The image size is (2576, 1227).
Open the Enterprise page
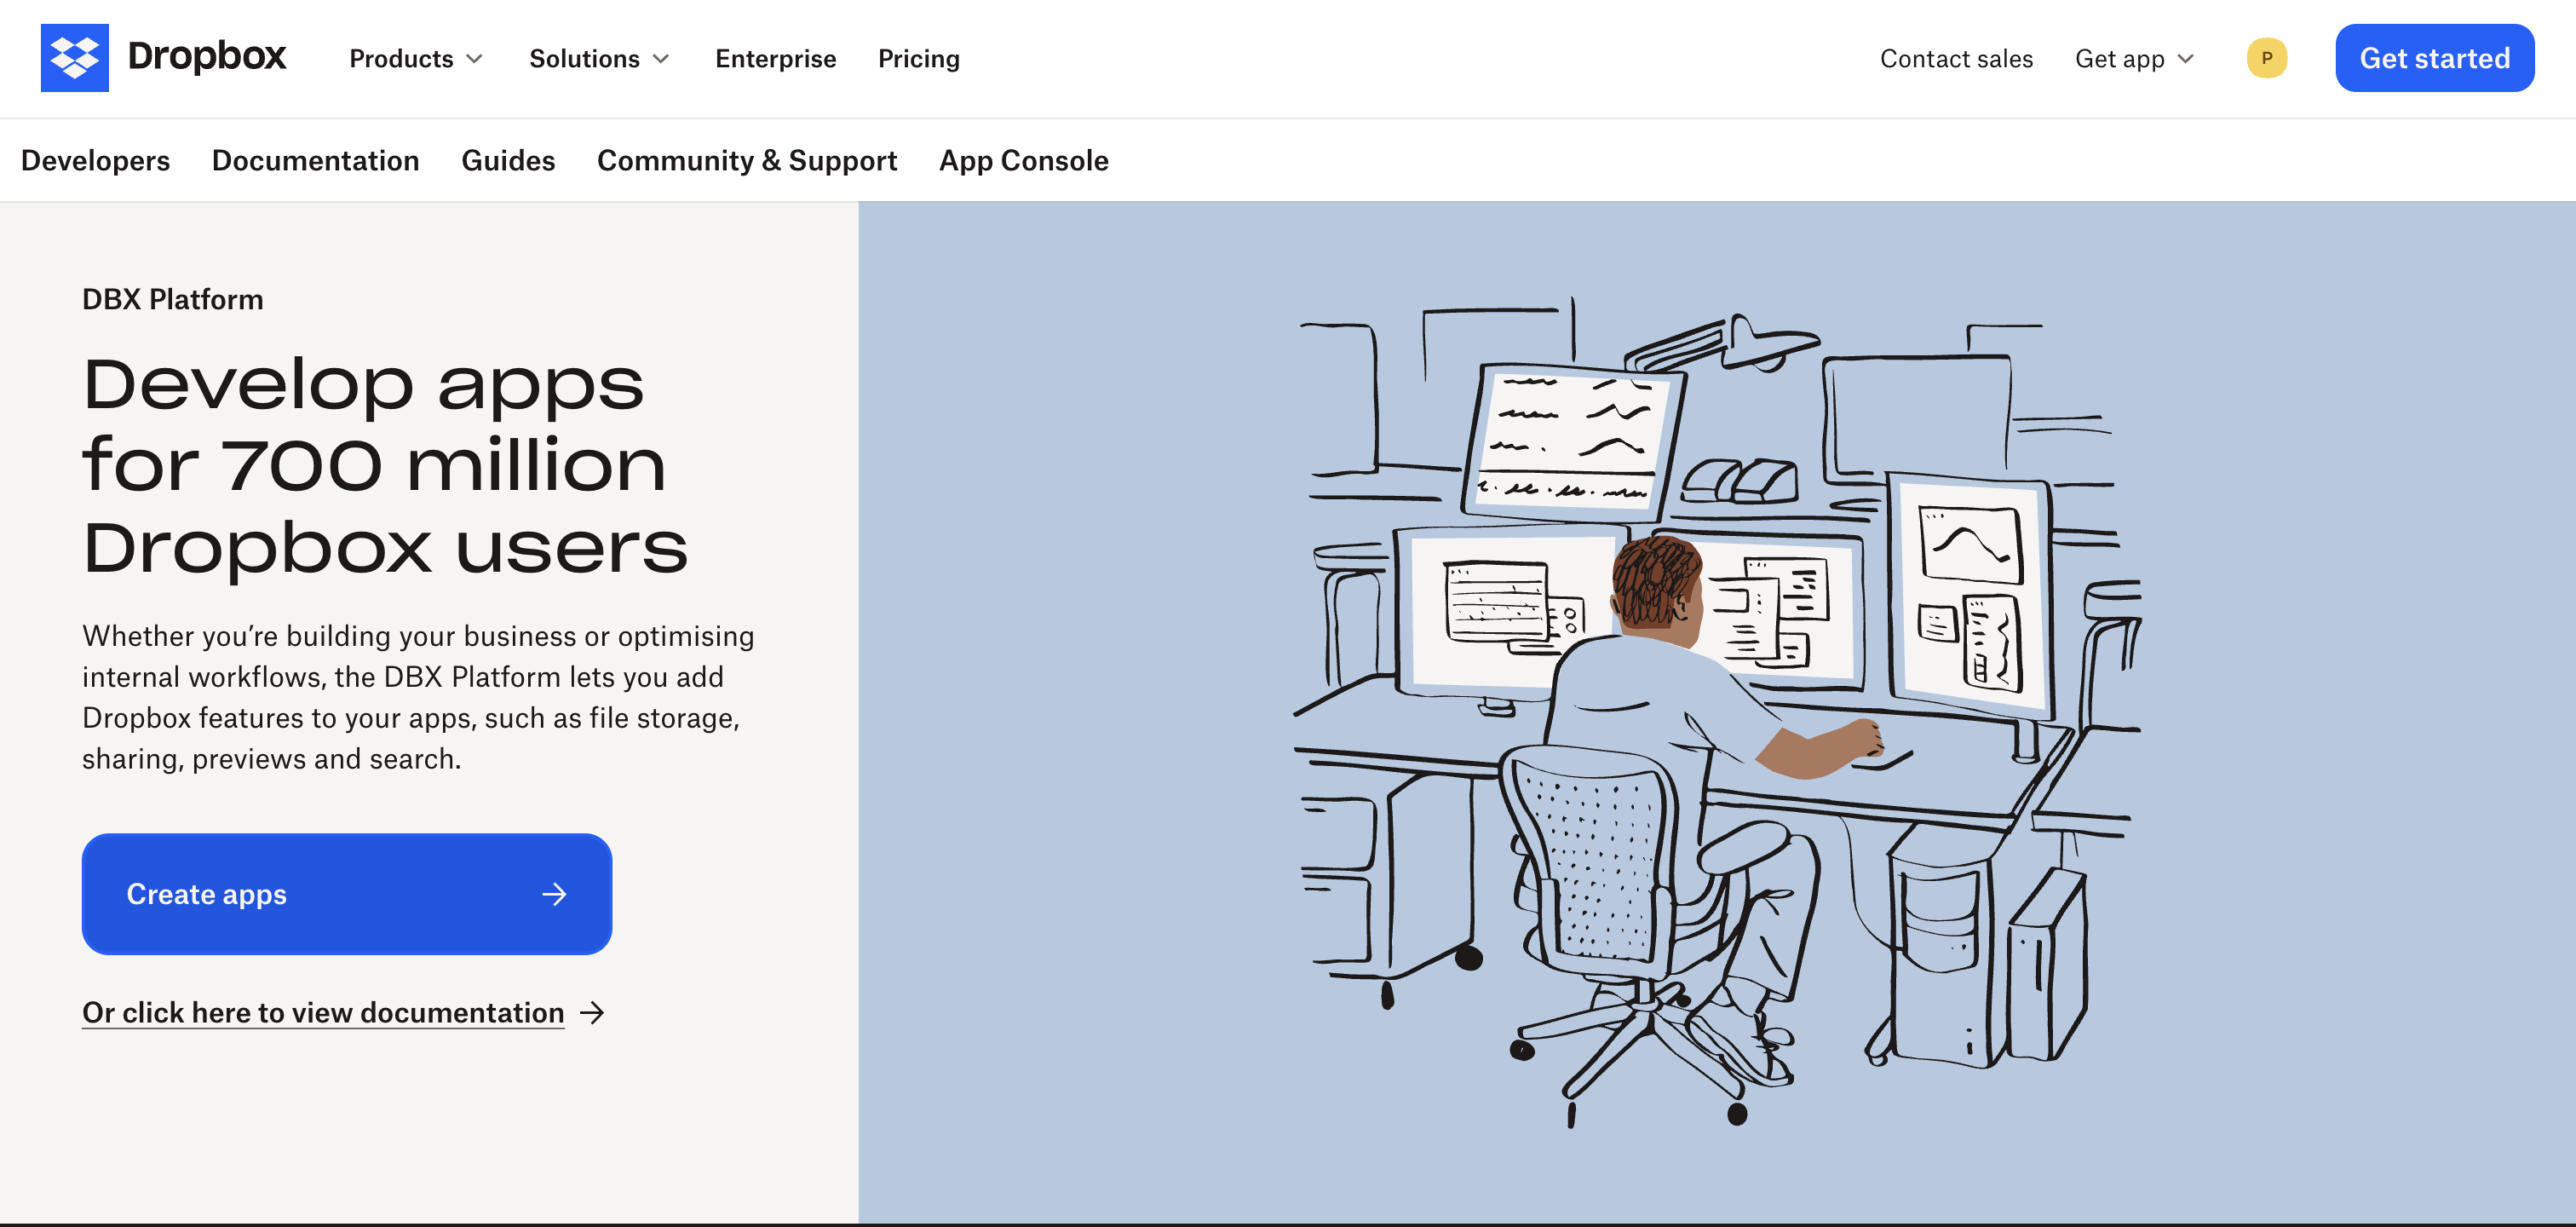point(776,59)
